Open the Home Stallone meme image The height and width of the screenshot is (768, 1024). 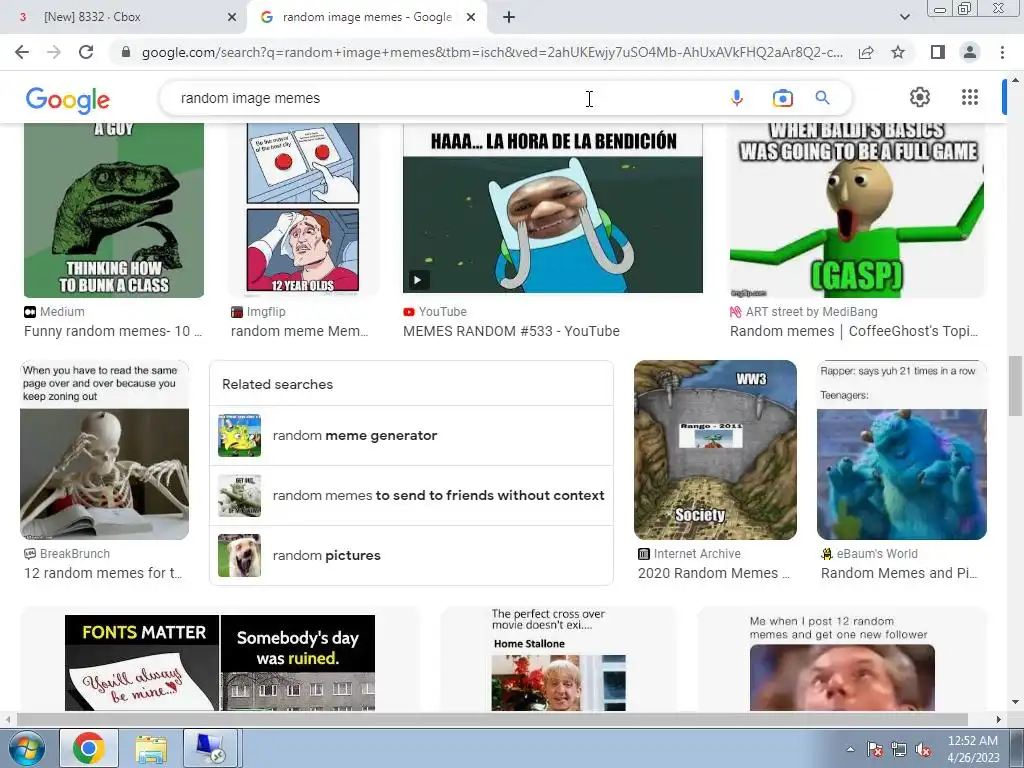[x=558, y=660]
